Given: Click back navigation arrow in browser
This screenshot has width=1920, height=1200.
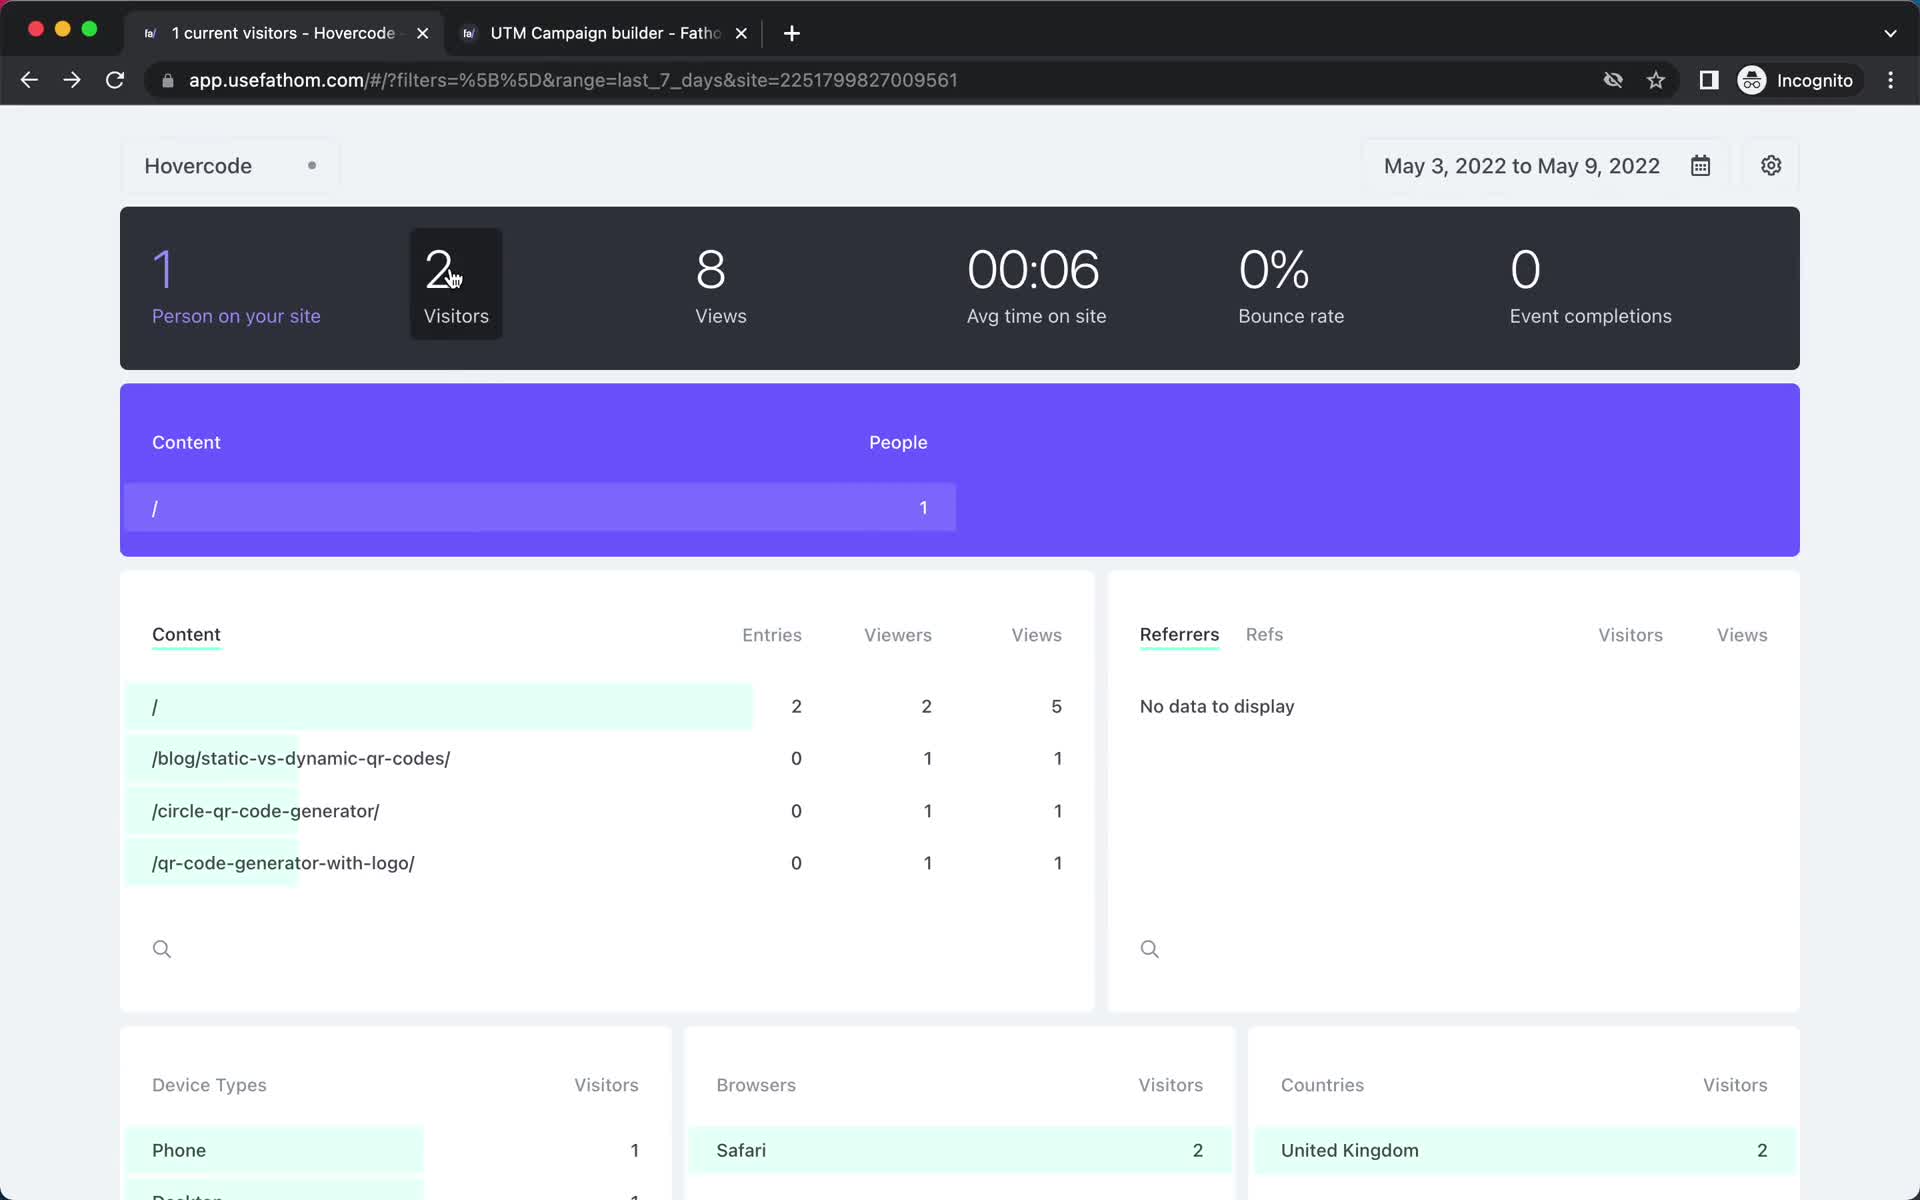Looking at the screenshot, I should 29,79.
